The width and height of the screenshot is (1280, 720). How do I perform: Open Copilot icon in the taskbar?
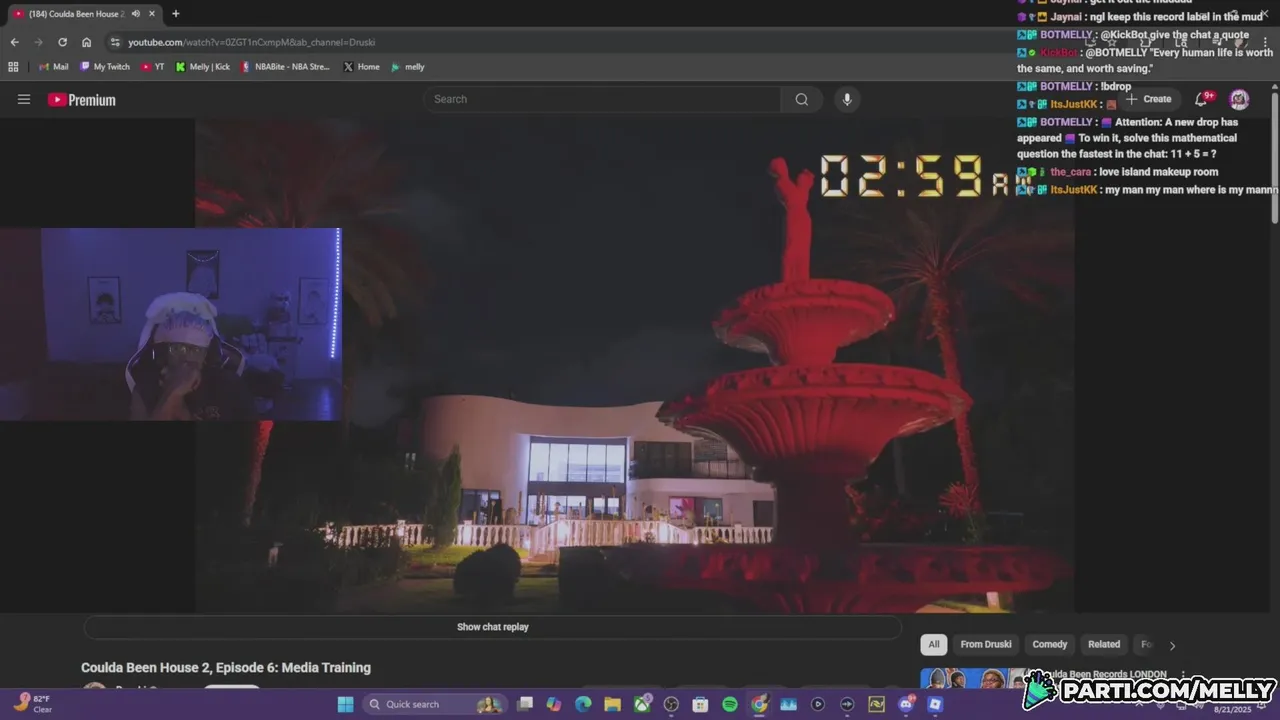coord(554,704)
